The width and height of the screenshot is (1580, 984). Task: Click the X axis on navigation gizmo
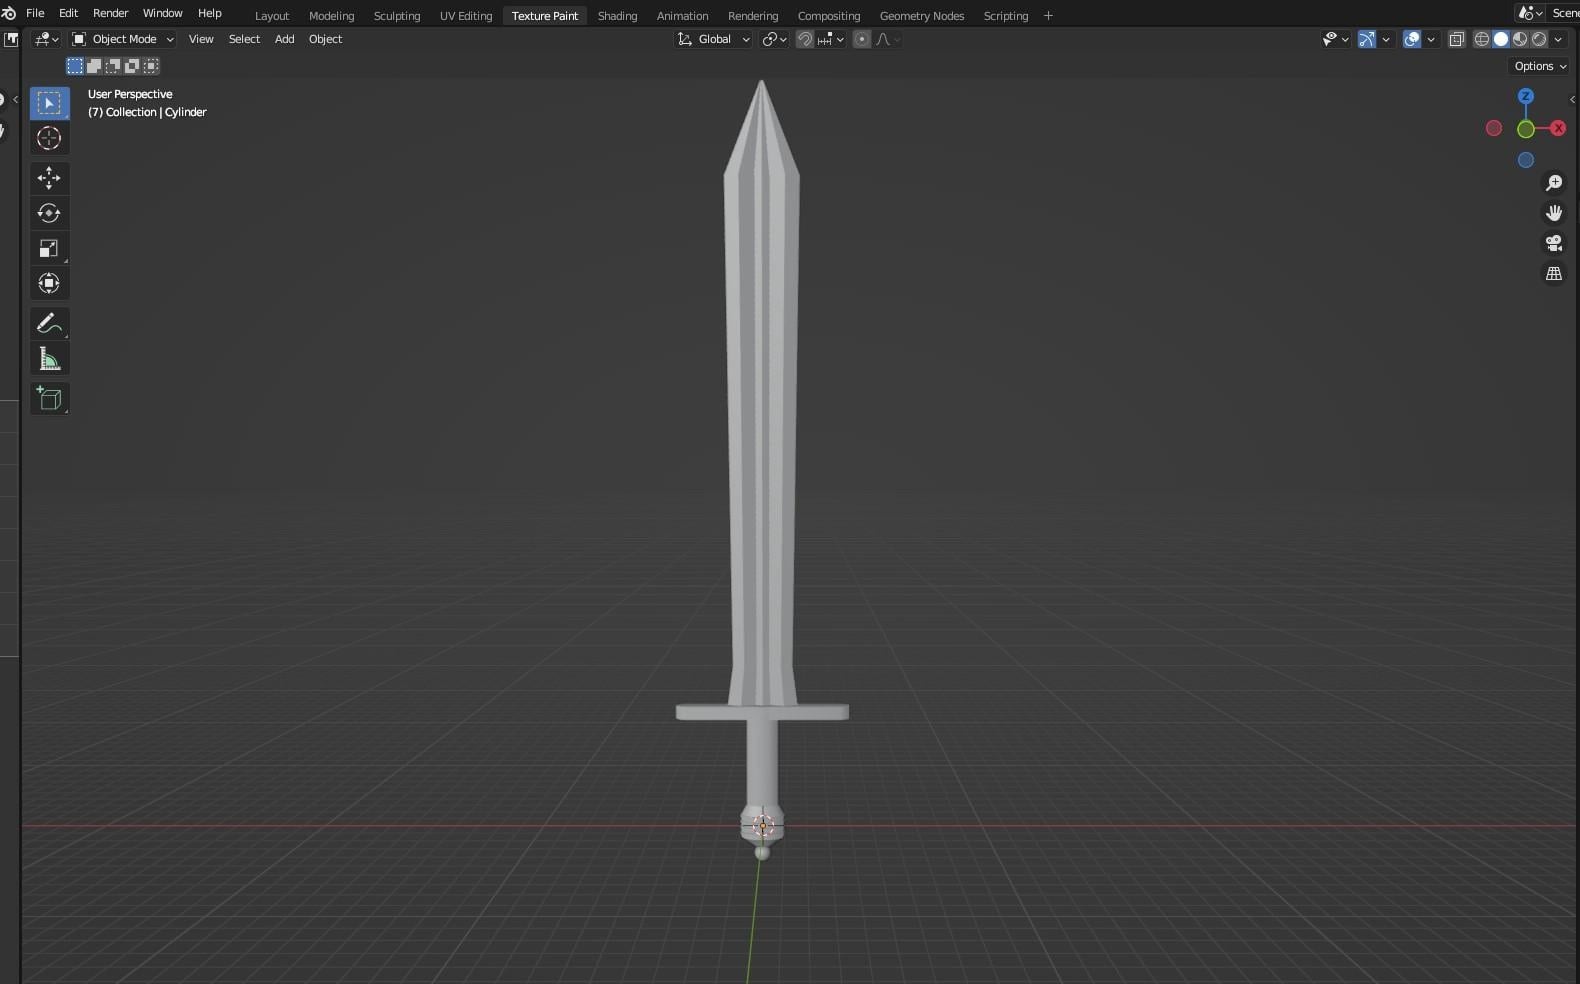(x=1558, y=128)
